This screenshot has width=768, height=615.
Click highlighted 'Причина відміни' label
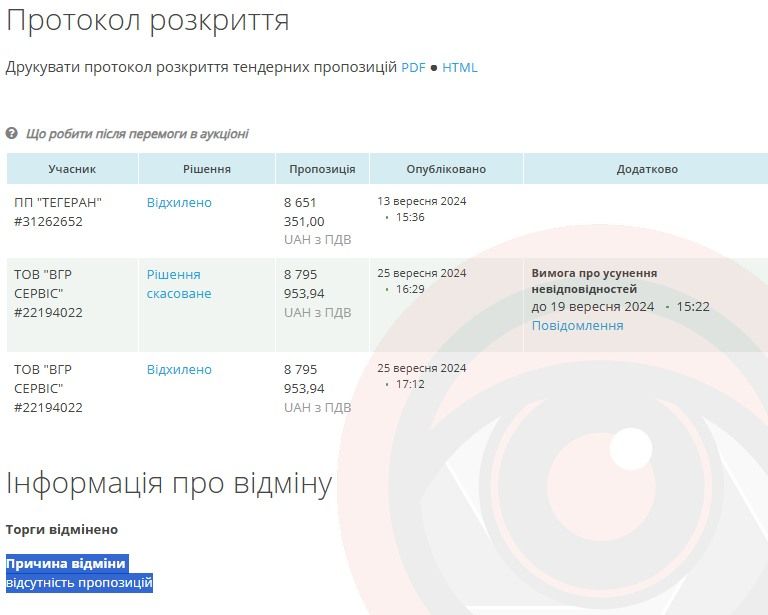[x=66, y=564]
